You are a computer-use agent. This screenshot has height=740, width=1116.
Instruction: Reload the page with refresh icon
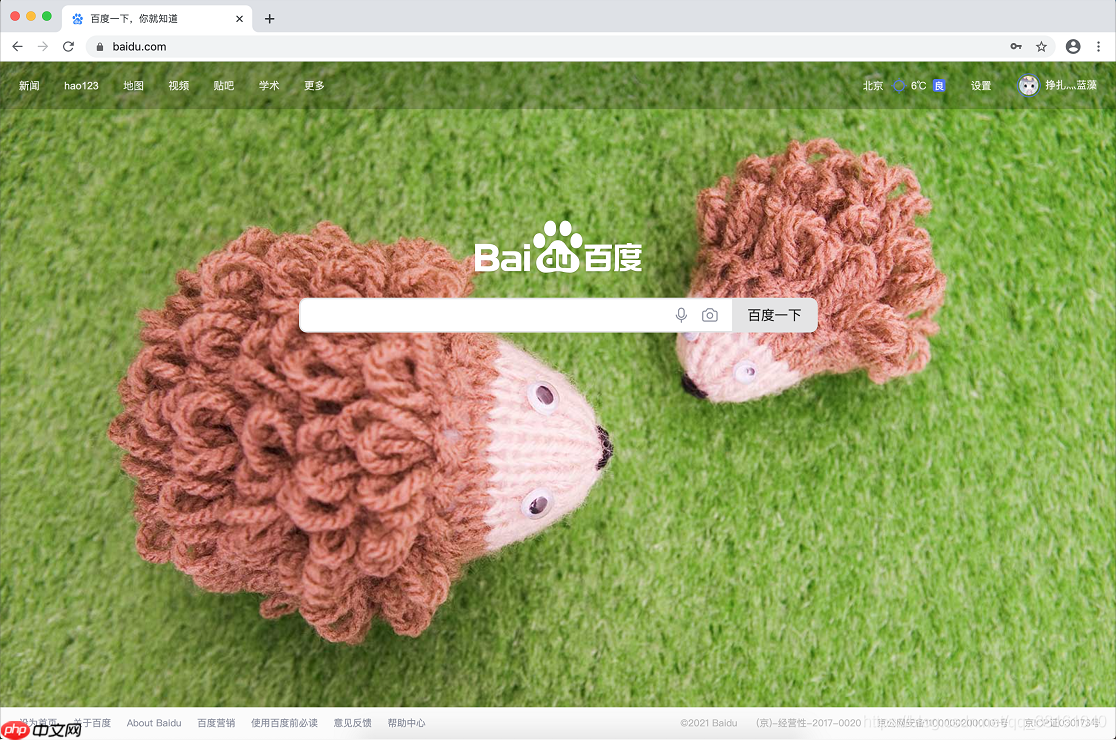[68, 46]
